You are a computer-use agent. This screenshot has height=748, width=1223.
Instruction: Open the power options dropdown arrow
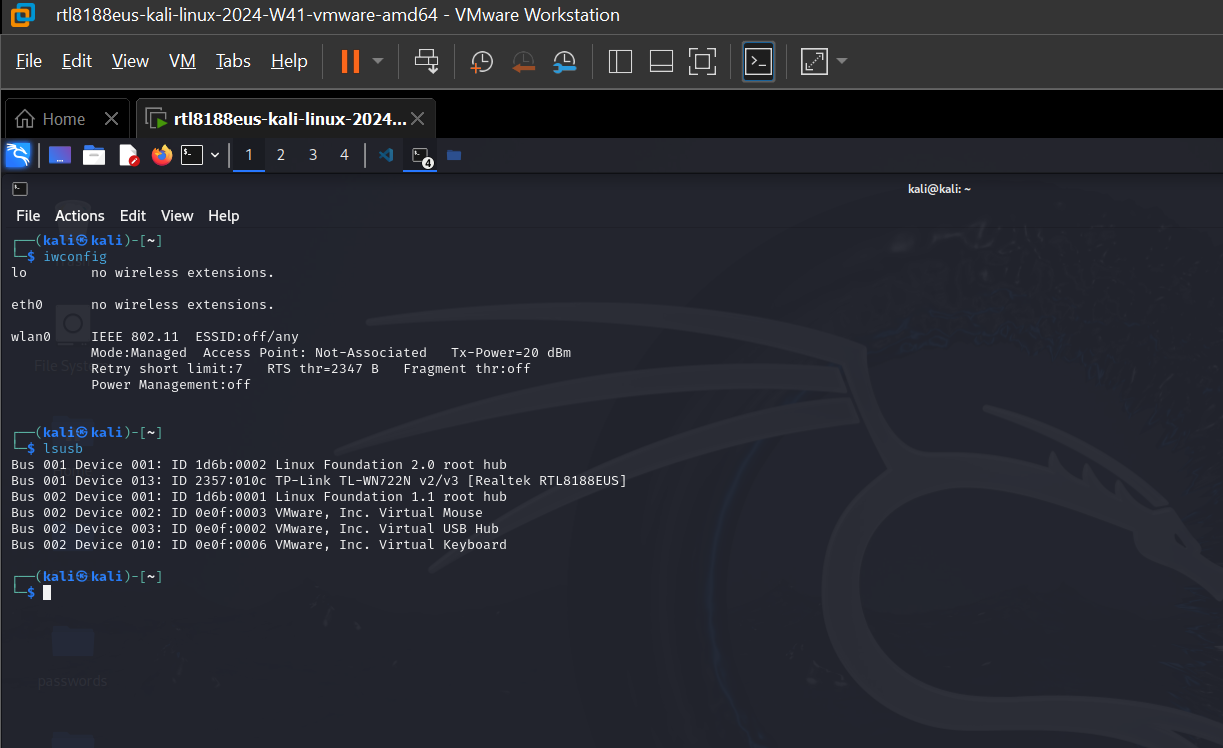(x=378, y=61)
